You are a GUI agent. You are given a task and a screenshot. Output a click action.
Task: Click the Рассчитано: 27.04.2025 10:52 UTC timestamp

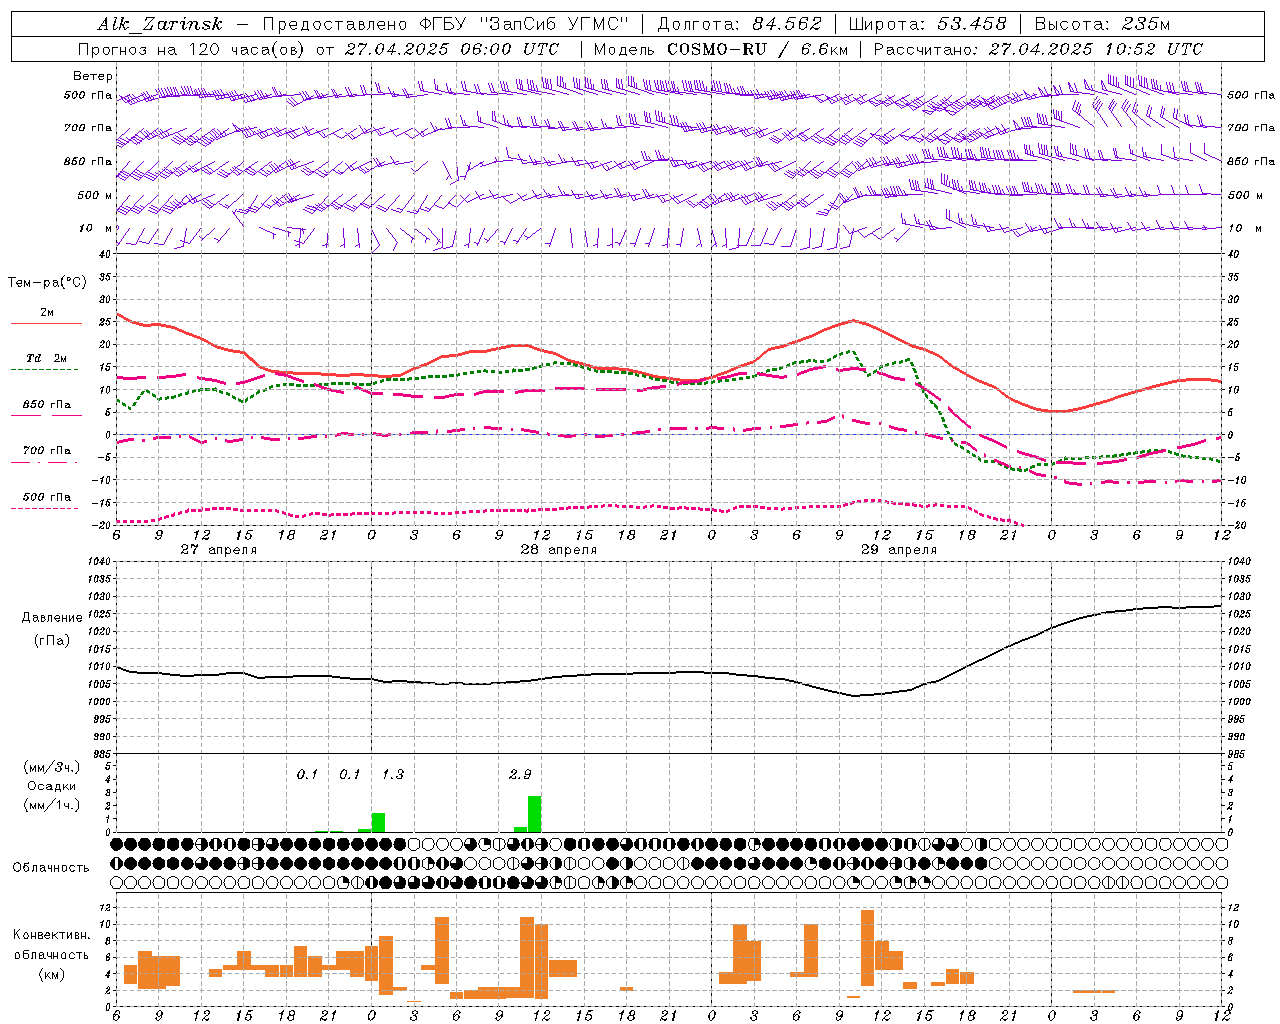click(x=1038, y=49)
